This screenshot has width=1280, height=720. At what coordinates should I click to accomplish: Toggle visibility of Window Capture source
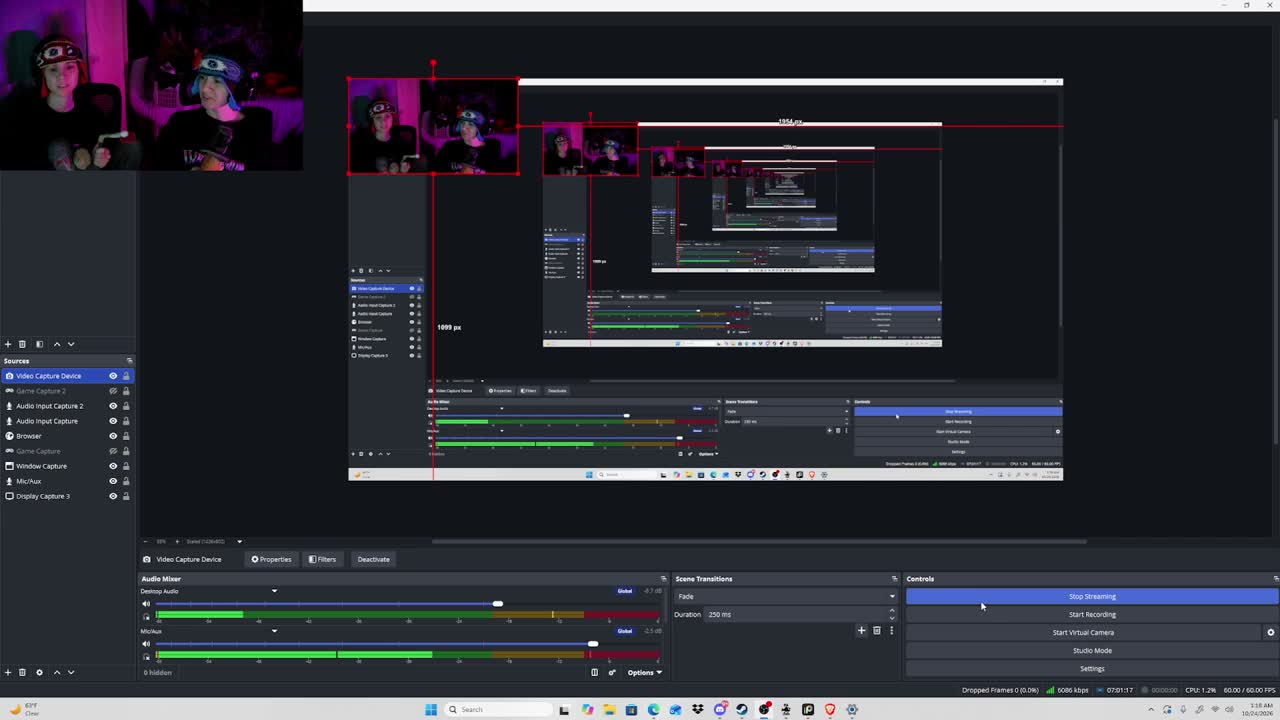pyautogui.click(x=113, y=466)
